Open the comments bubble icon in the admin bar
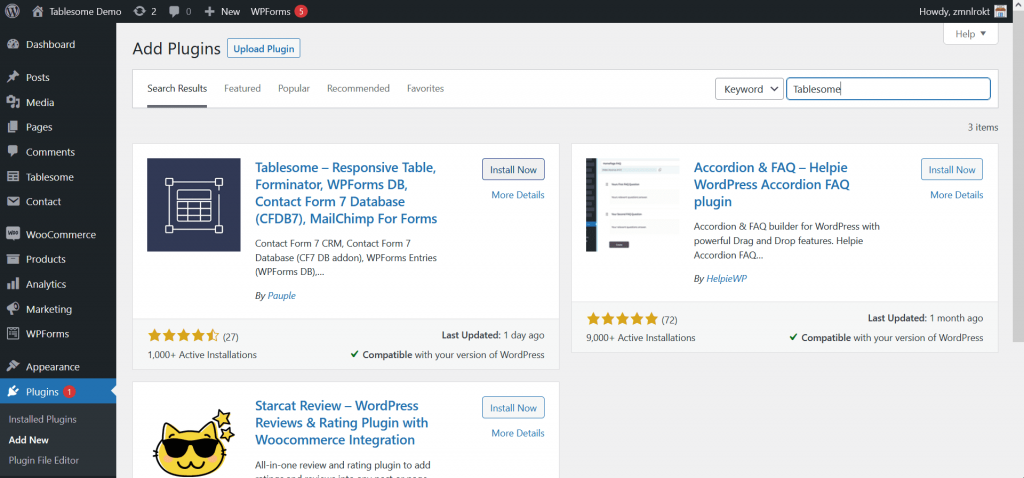The image size is (1024, 478). [x=174, y=11]
